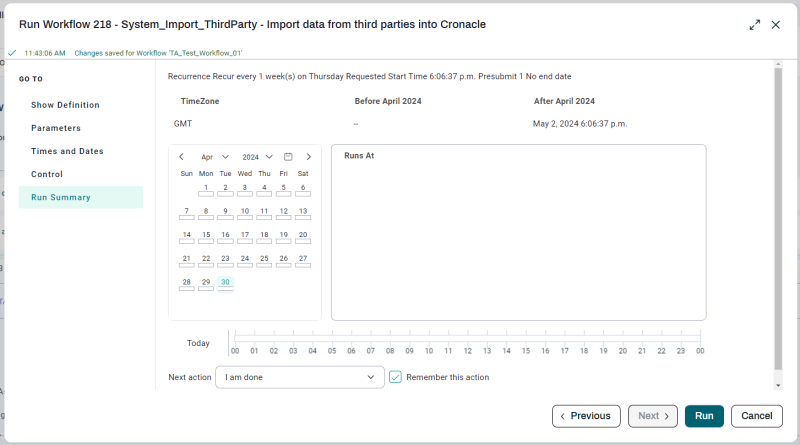Switch to Times and Dates section
Image resolution: width=800 pixels, height=445 pixels.
[x=67, y=151]
